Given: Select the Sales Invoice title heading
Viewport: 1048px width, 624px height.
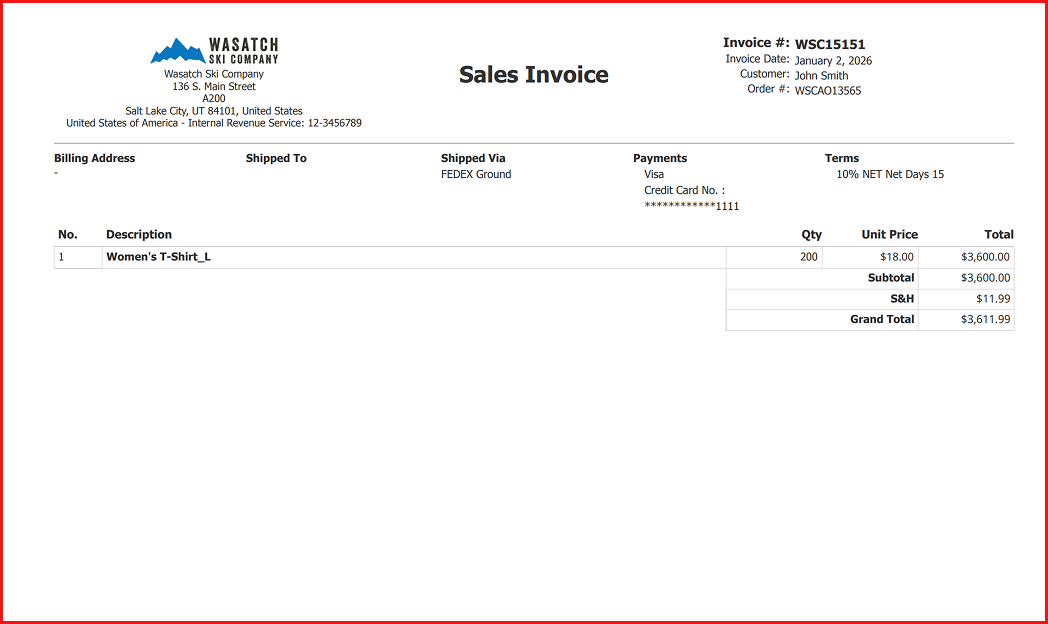Looking at the screenshot, I should tap(533, 75).
